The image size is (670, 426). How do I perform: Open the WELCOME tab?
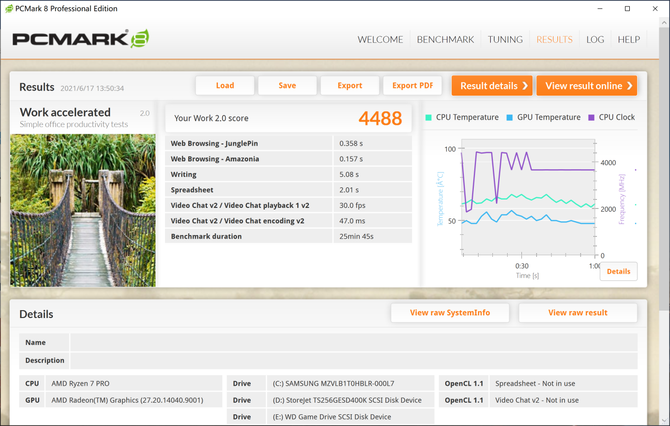[380, 40]
